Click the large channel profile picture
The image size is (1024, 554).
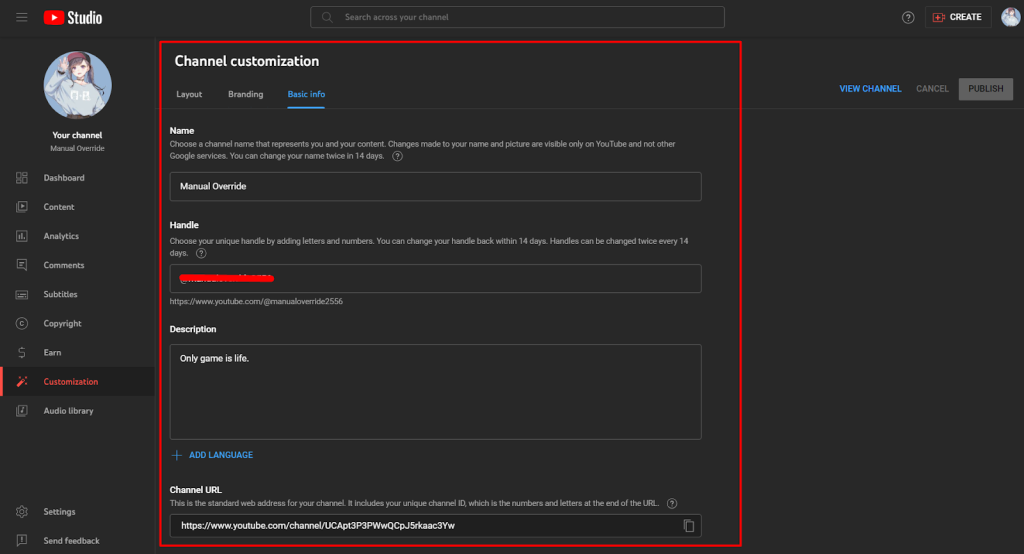(x=77, y=85)
